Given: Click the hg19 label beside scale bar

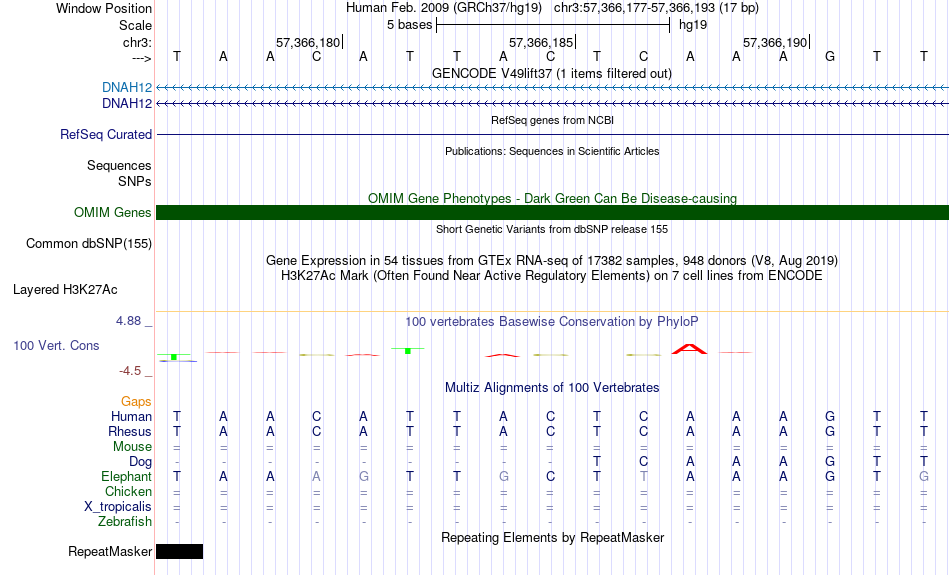Looking at the screenshot, I should [x=693, y=25].
